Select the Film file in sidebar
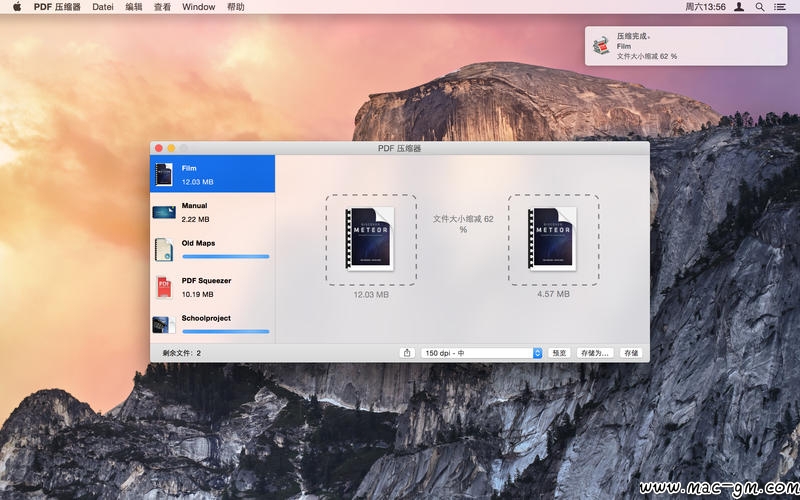This screenshot has width=800, height=500. [x=212, y=174]
